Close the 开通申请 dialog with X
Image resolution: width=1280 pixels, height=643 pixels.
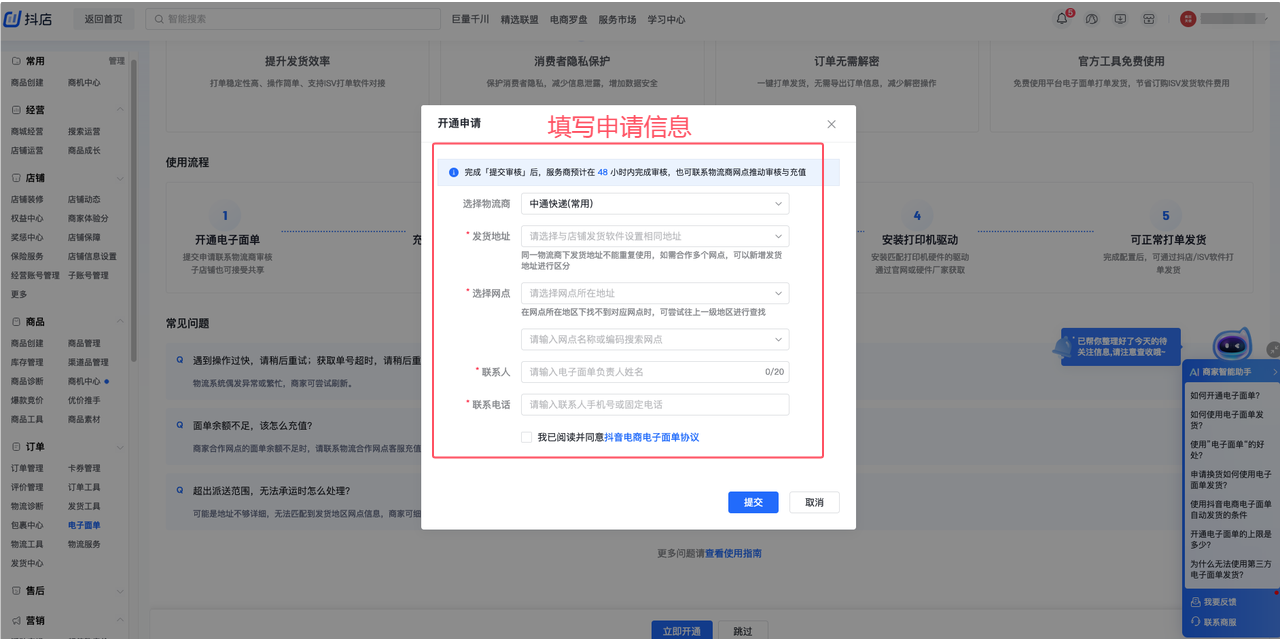tap(831, 124)
